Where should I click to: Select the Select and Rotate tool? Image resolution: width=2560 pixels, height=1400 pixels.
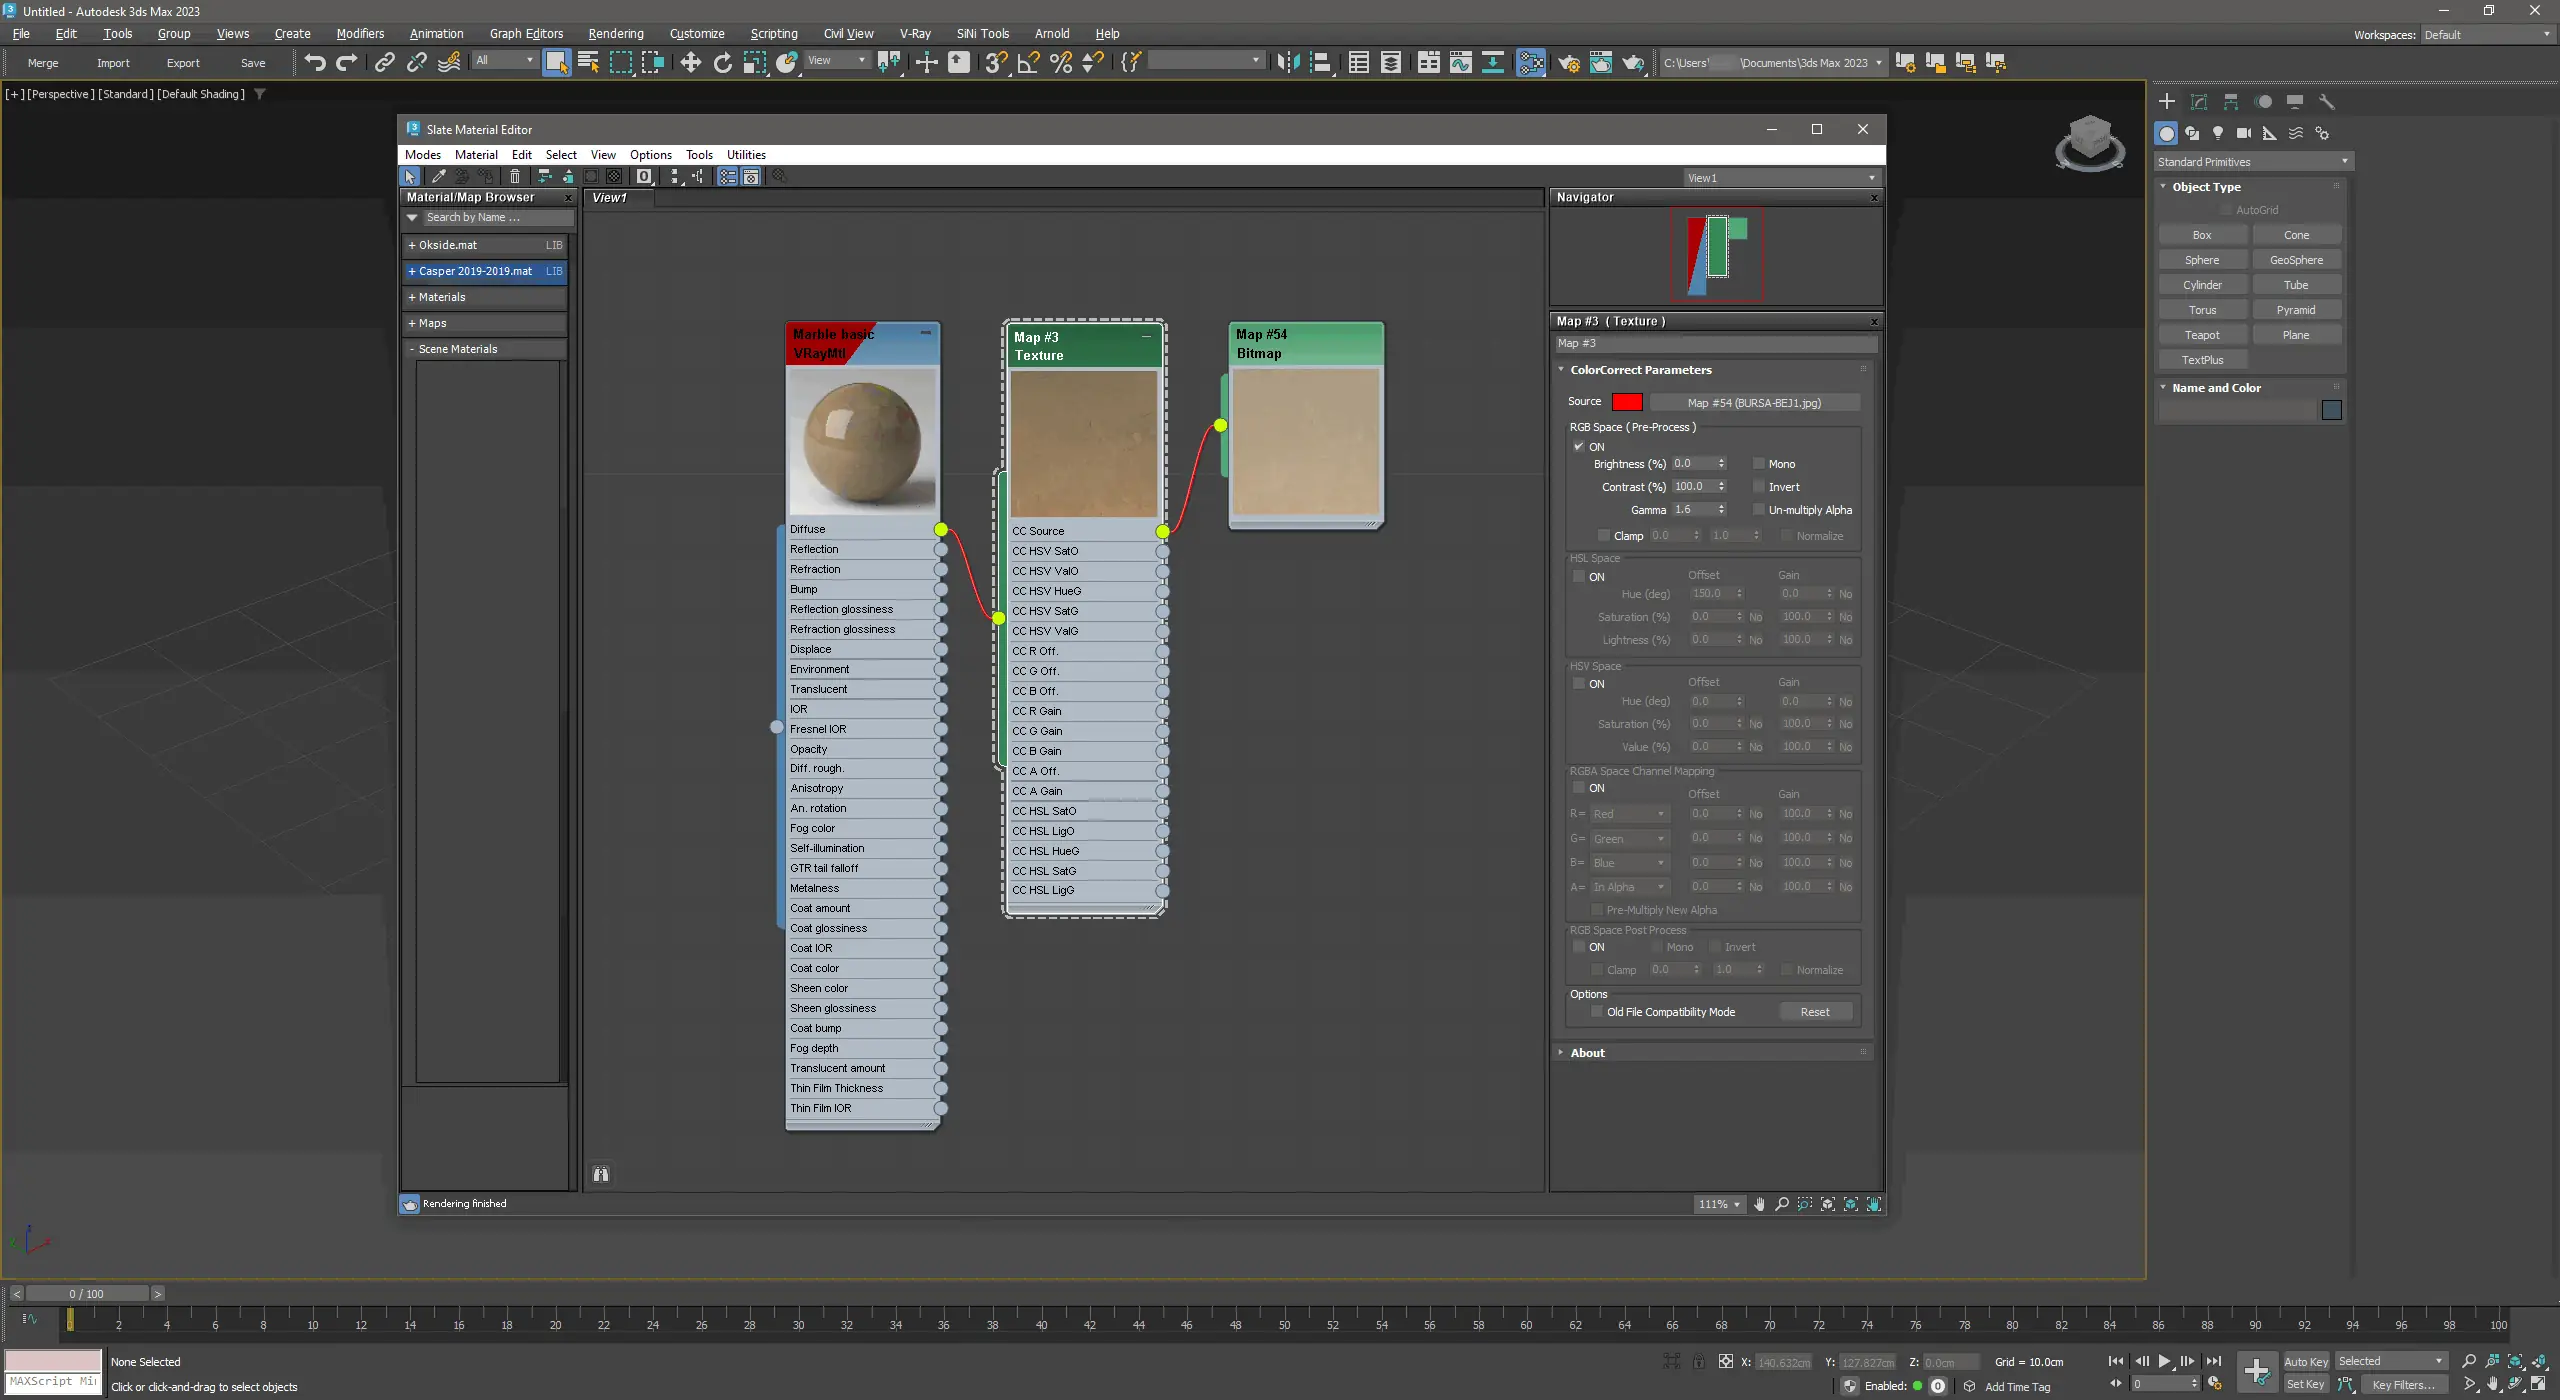(x=722, y=62)
